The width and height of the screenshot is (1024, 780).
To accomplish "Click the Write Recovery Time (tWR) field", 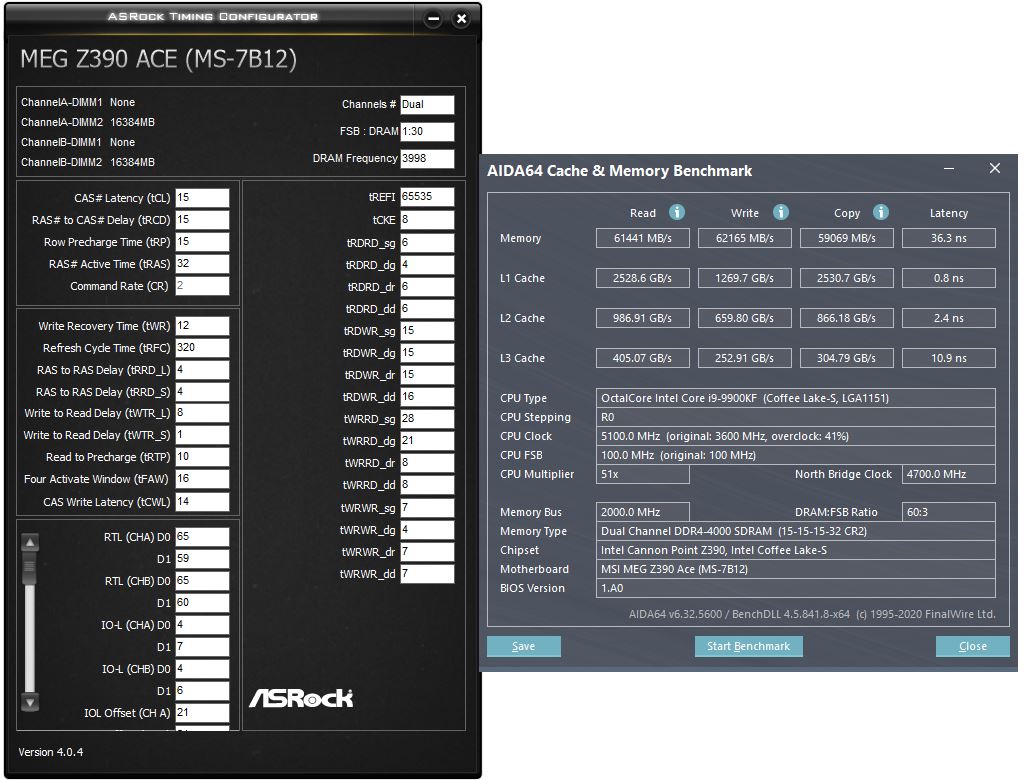I will point(202,326).
